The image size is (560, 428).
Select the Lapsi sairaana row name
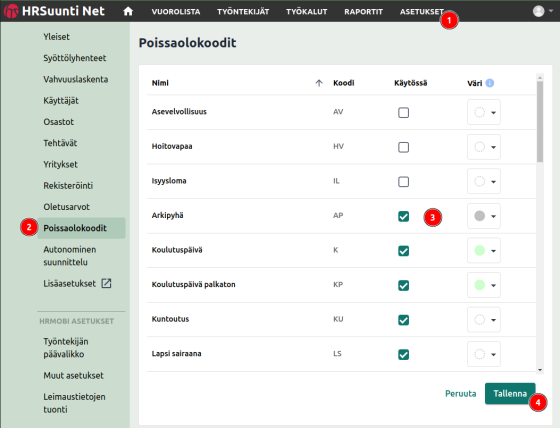[176, 354]
